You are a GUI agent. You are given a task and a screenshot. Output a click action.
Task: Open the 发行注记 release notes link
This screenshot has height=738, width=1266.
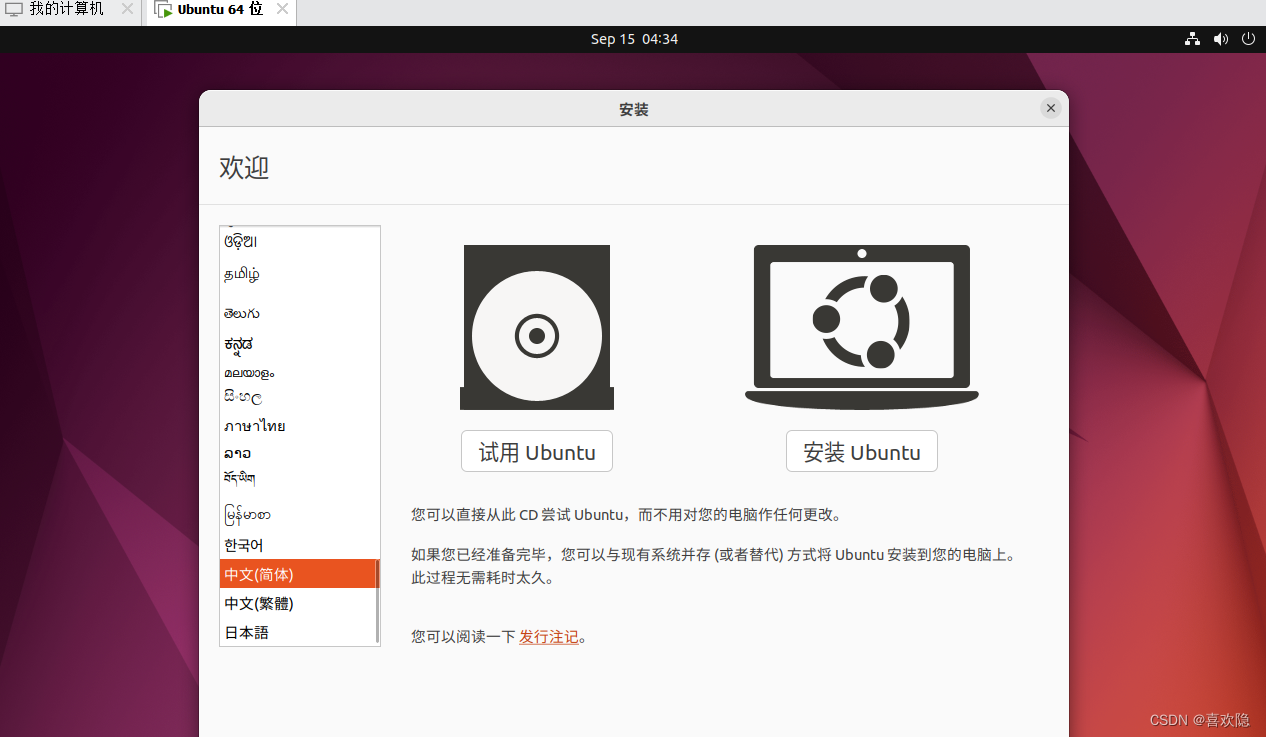(x=549, y=637)
